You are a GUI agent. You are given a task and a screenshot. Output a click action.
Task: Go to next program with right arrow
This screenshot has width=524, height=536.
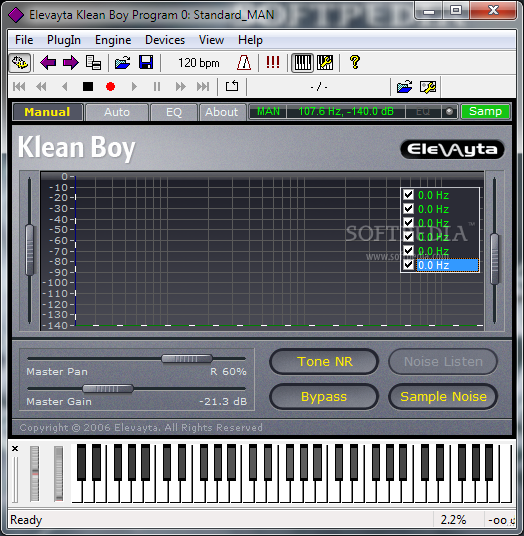tap(71, 63)
